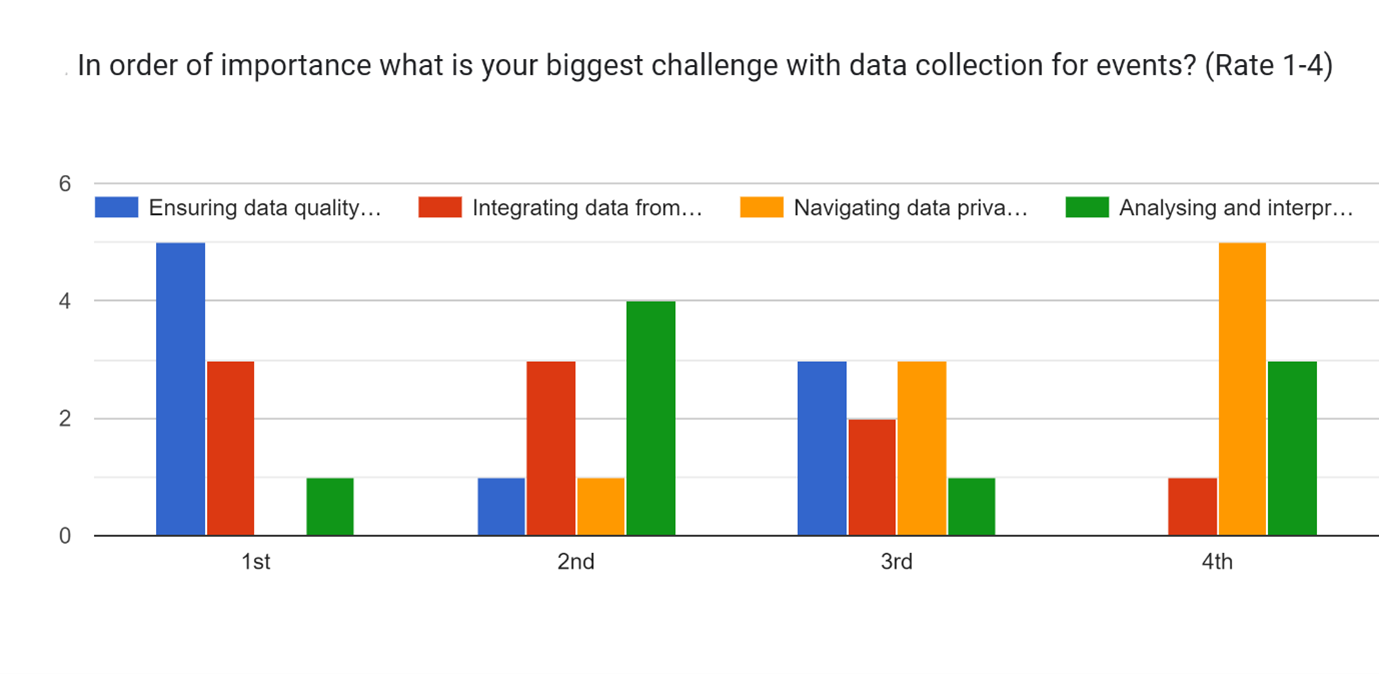Select the Ensuring data quality legend label
Viewport: 1379px width, 674px height.
tap(265, 208)
